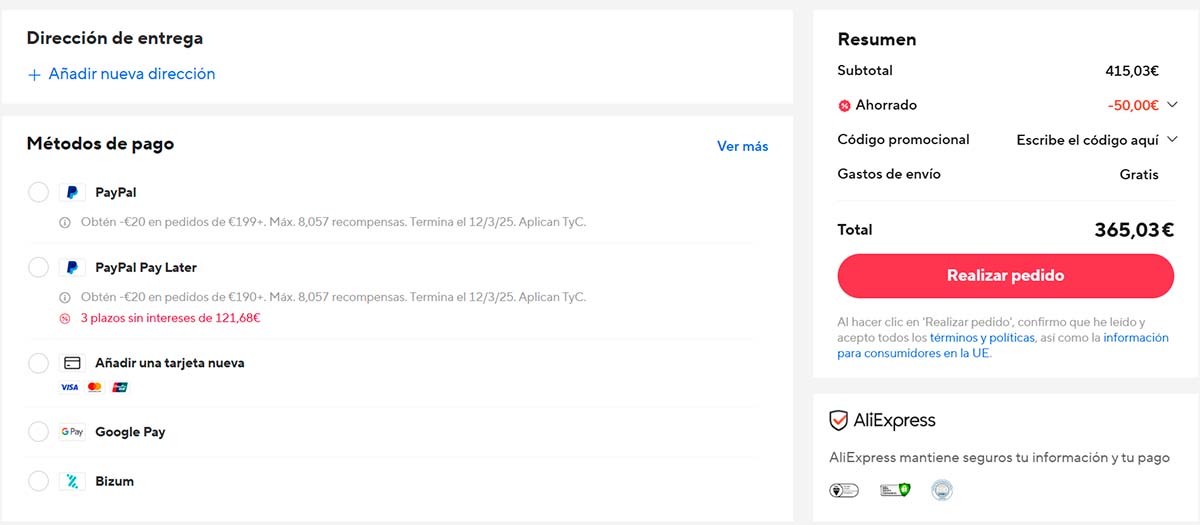
Task: Click the Resumen heading
Action: [x=877, y=40]
